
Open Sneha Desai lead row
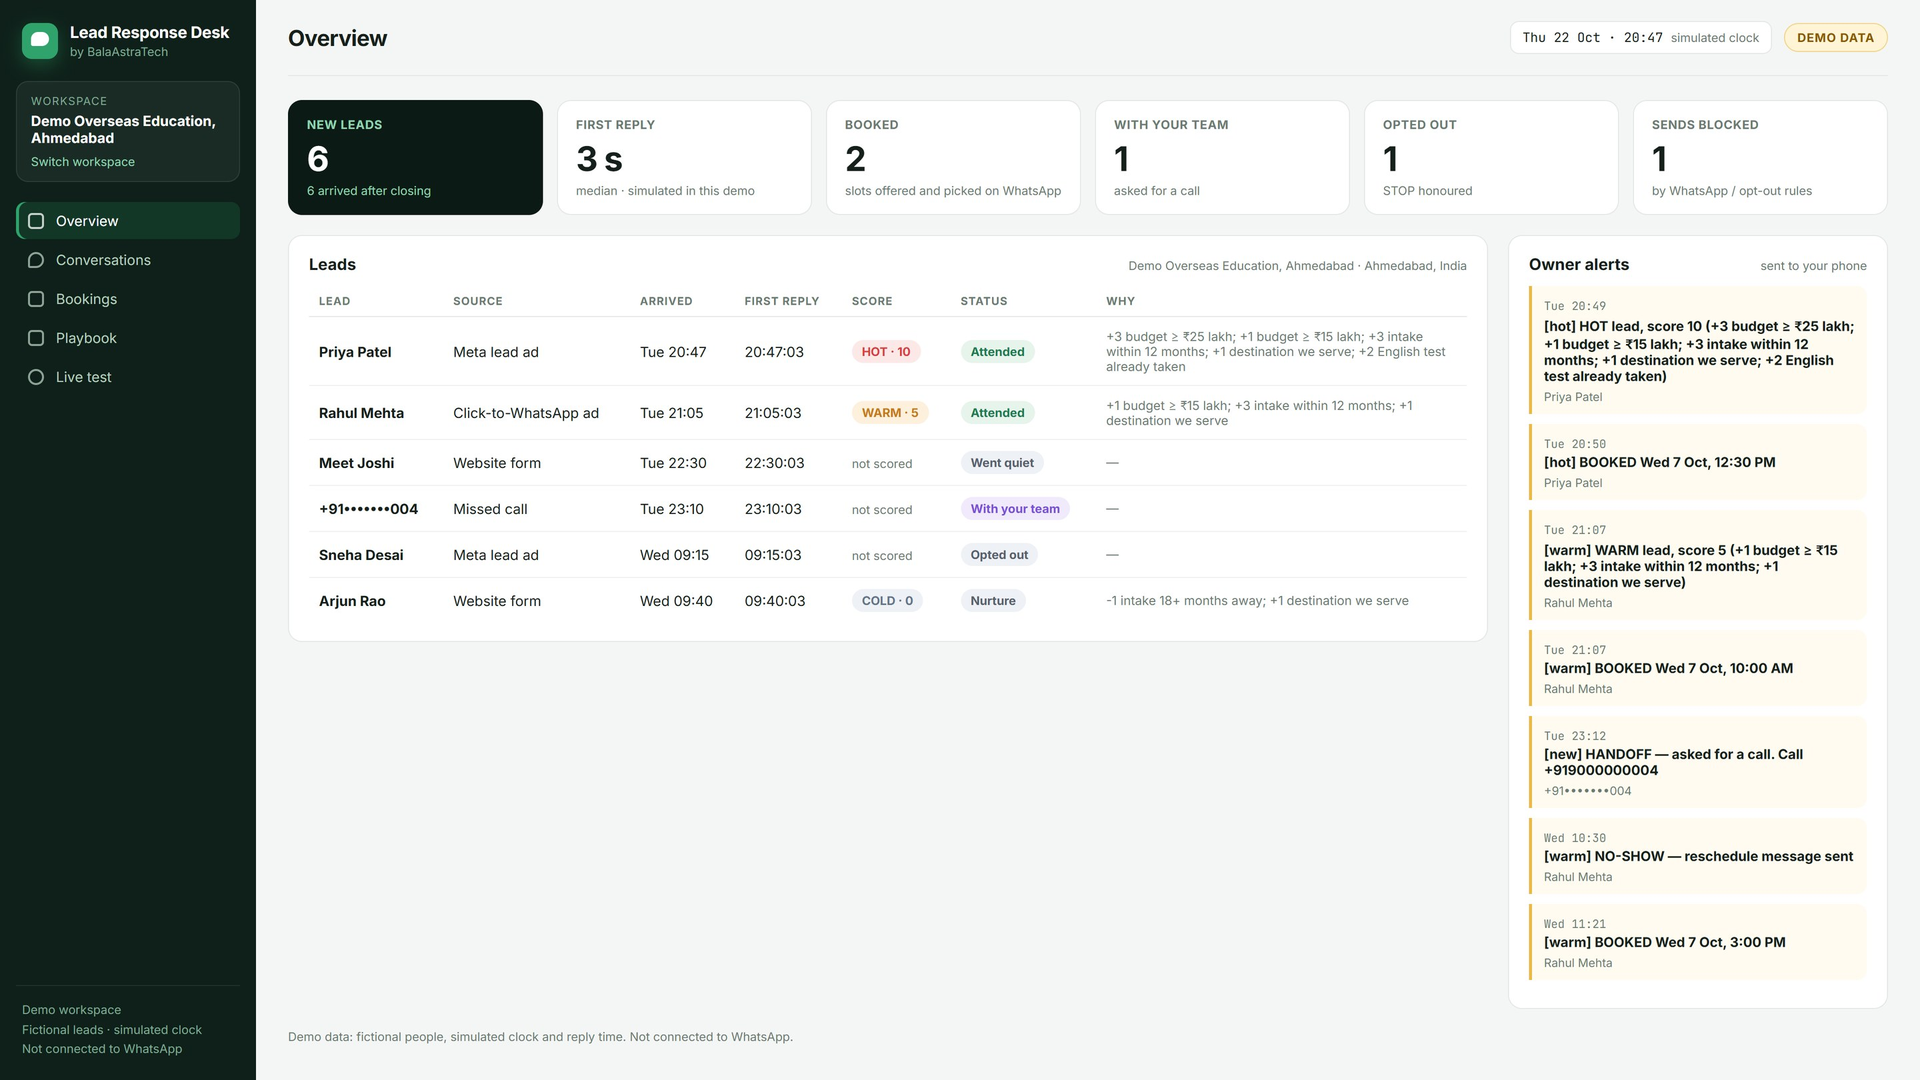(887, 555)
